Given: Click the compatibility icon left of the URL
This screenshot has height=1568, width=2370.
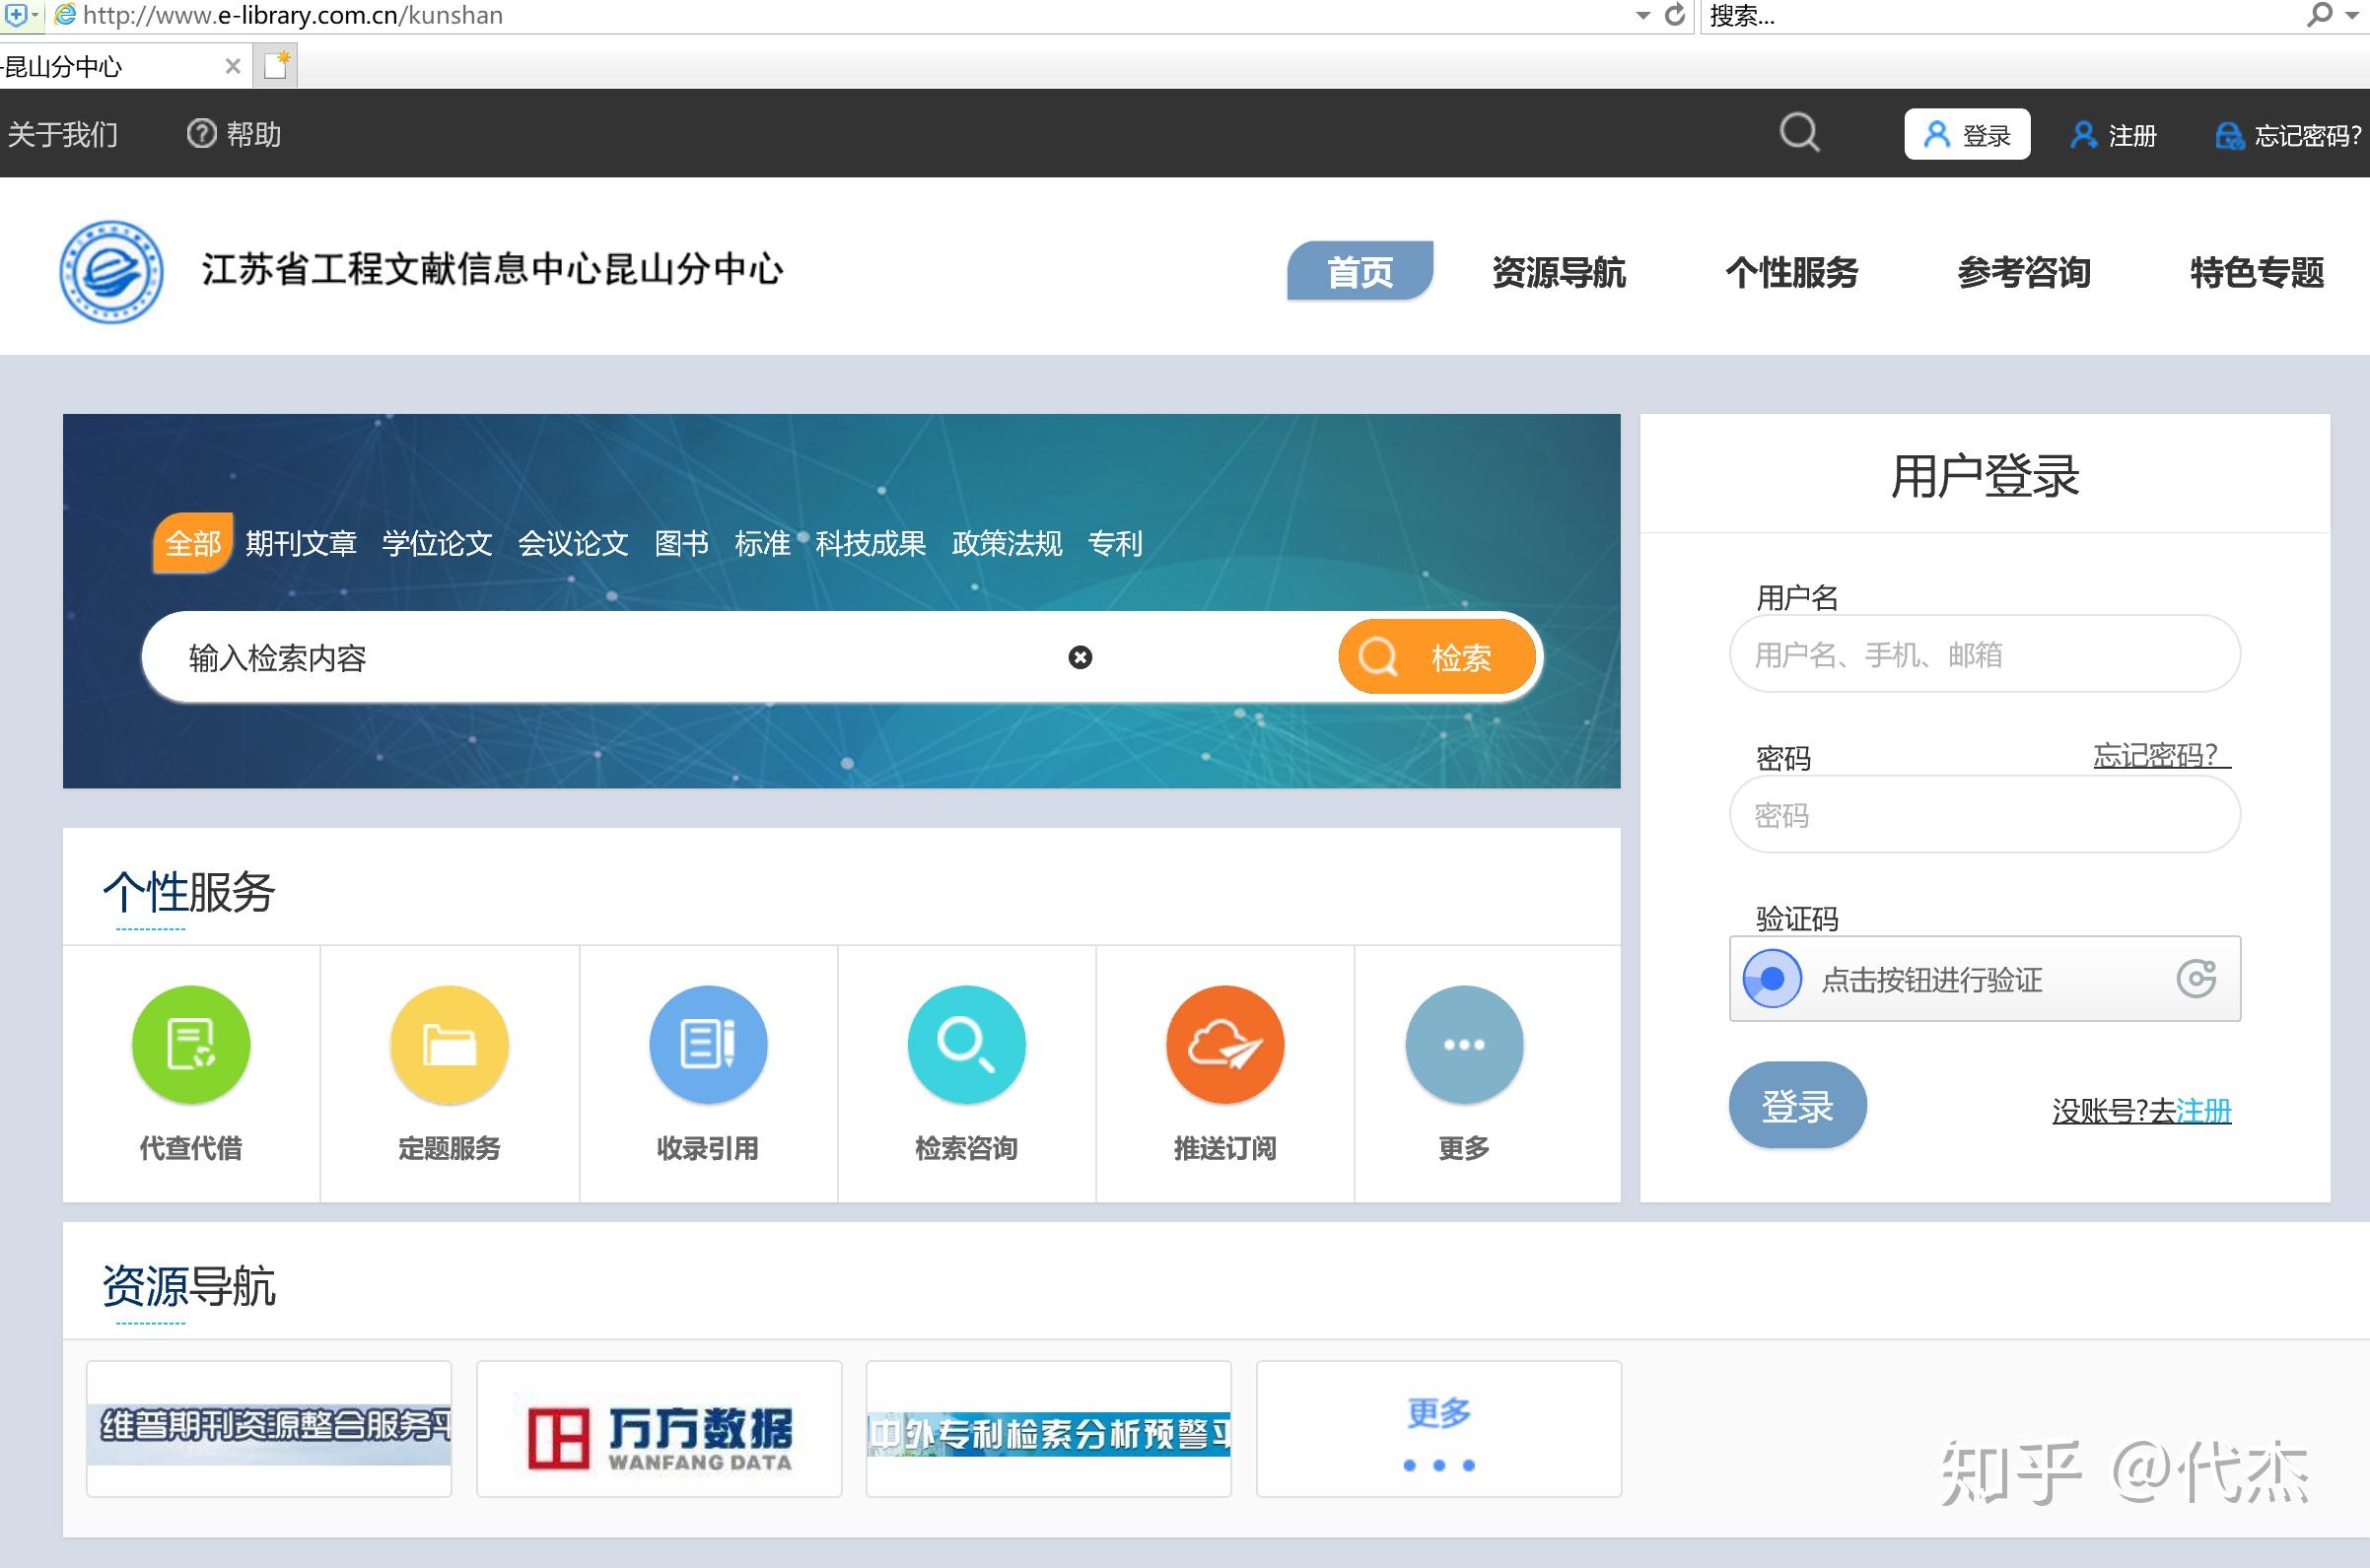Looking at the screenshot, I should click(17, 14).
